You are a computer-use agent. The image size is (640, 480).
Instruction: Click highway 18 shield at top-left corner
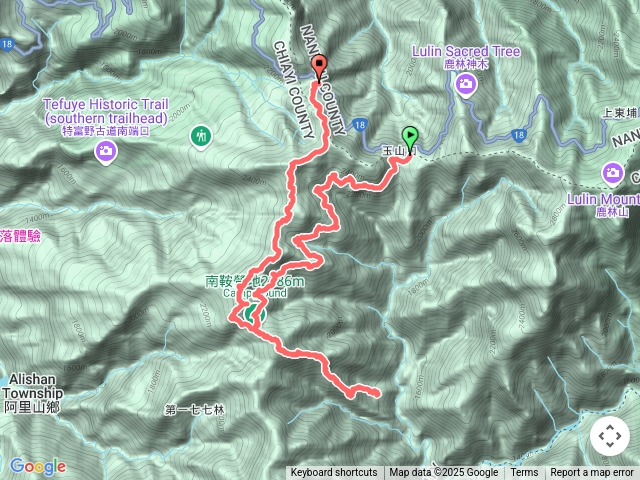click(7, 44)
